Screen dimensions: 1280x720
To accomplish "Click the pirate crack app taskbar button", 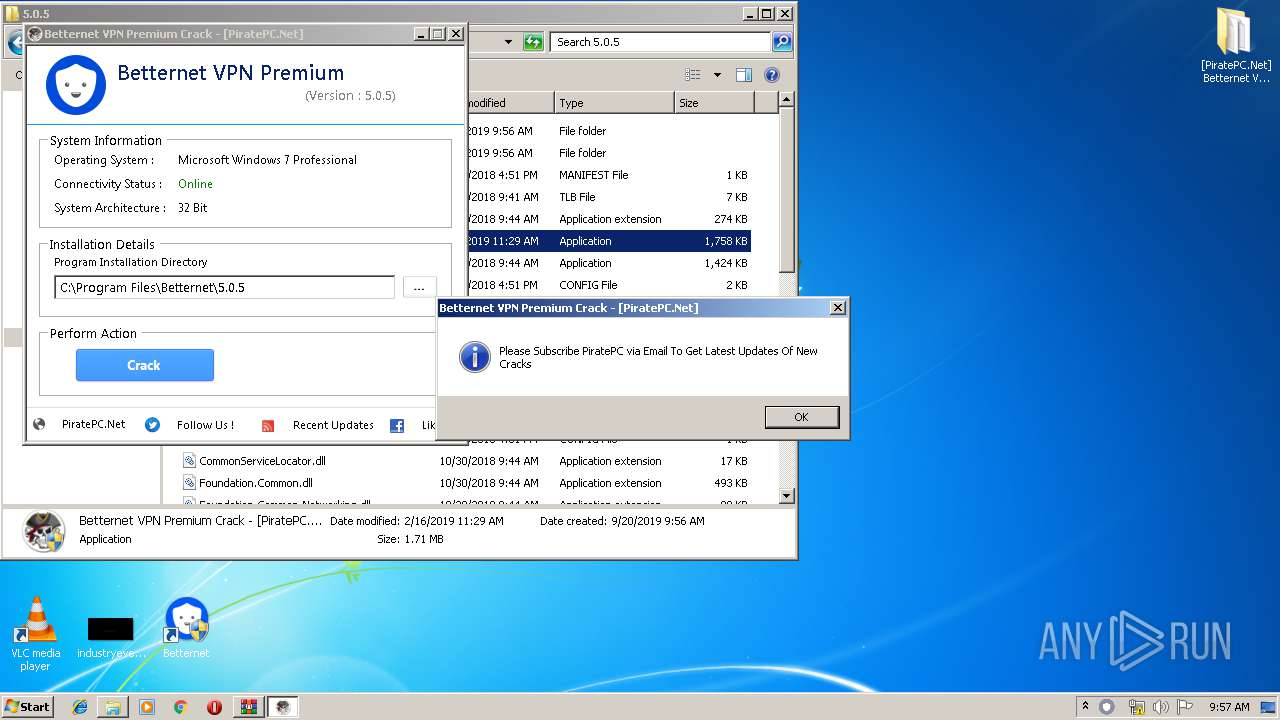I will pos(283,707).
